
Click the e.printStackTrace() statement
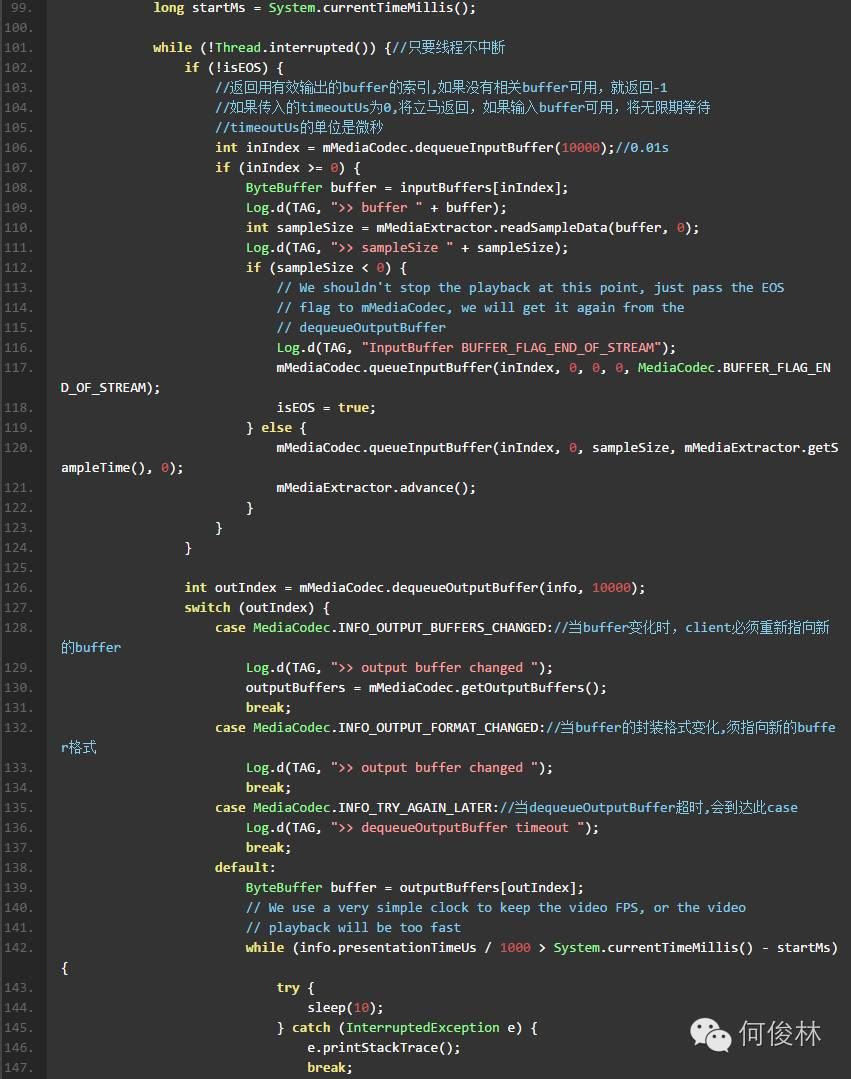[x=384, y=1047]
